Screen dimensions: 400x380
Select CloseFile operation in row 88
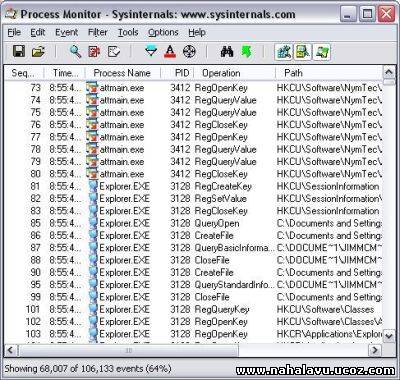click(x=212, y=261)
